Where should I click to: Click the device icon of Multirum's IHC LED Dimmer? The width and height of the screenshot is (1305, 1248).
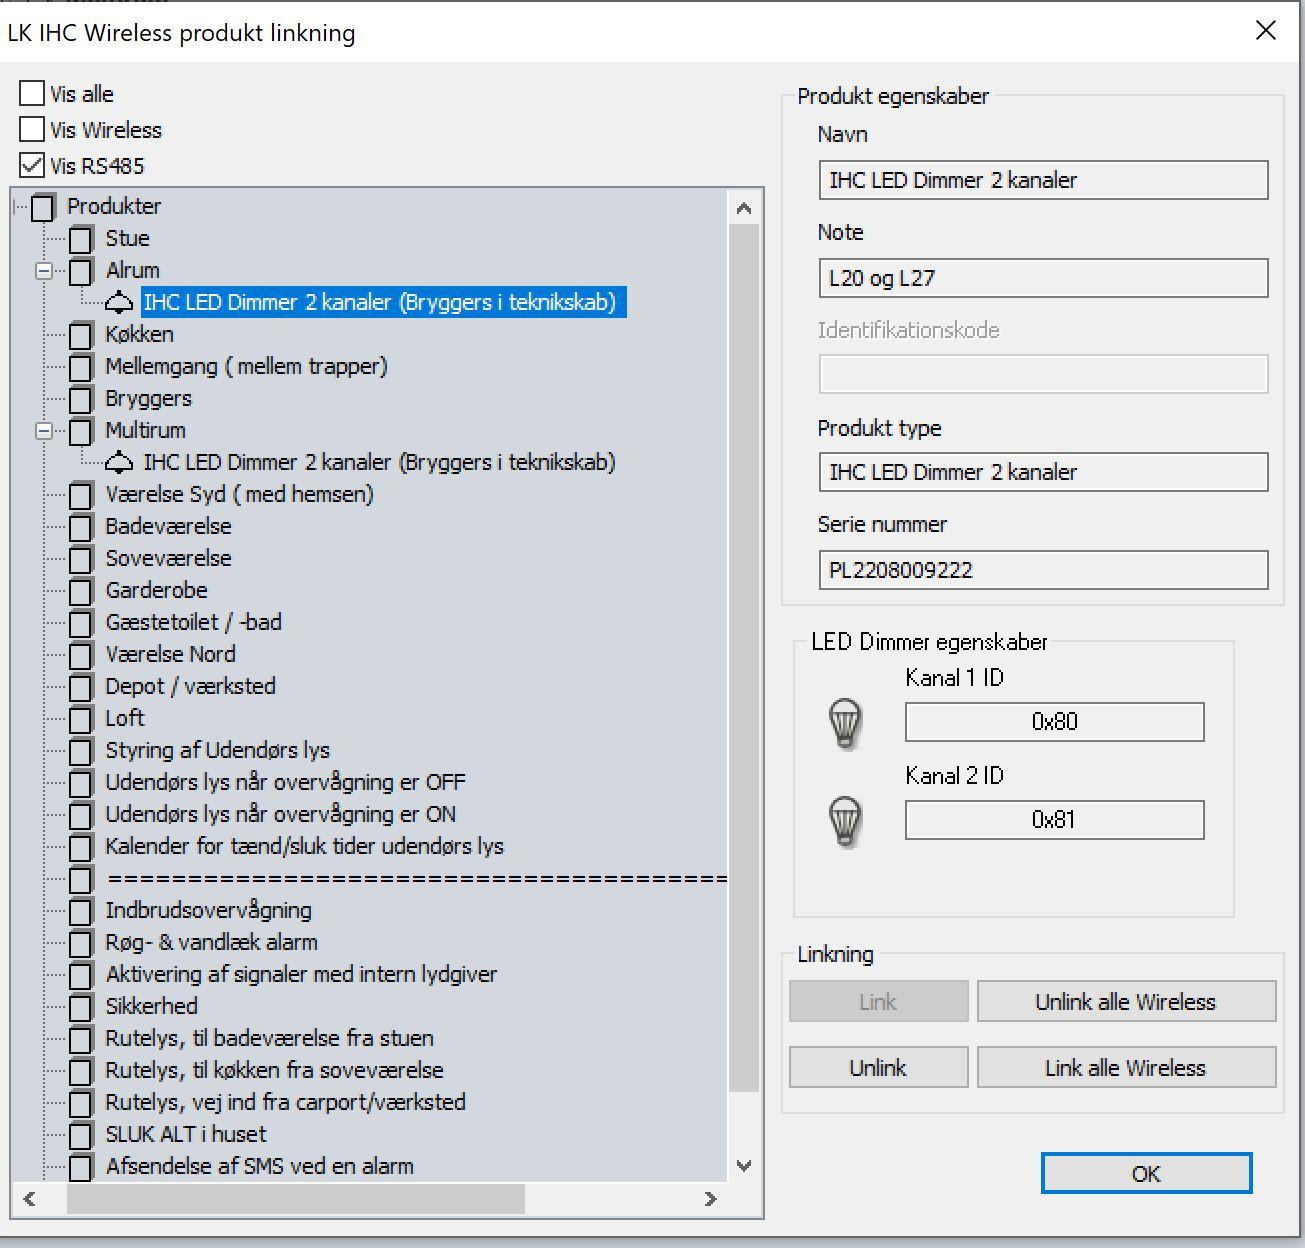point(119,462)
